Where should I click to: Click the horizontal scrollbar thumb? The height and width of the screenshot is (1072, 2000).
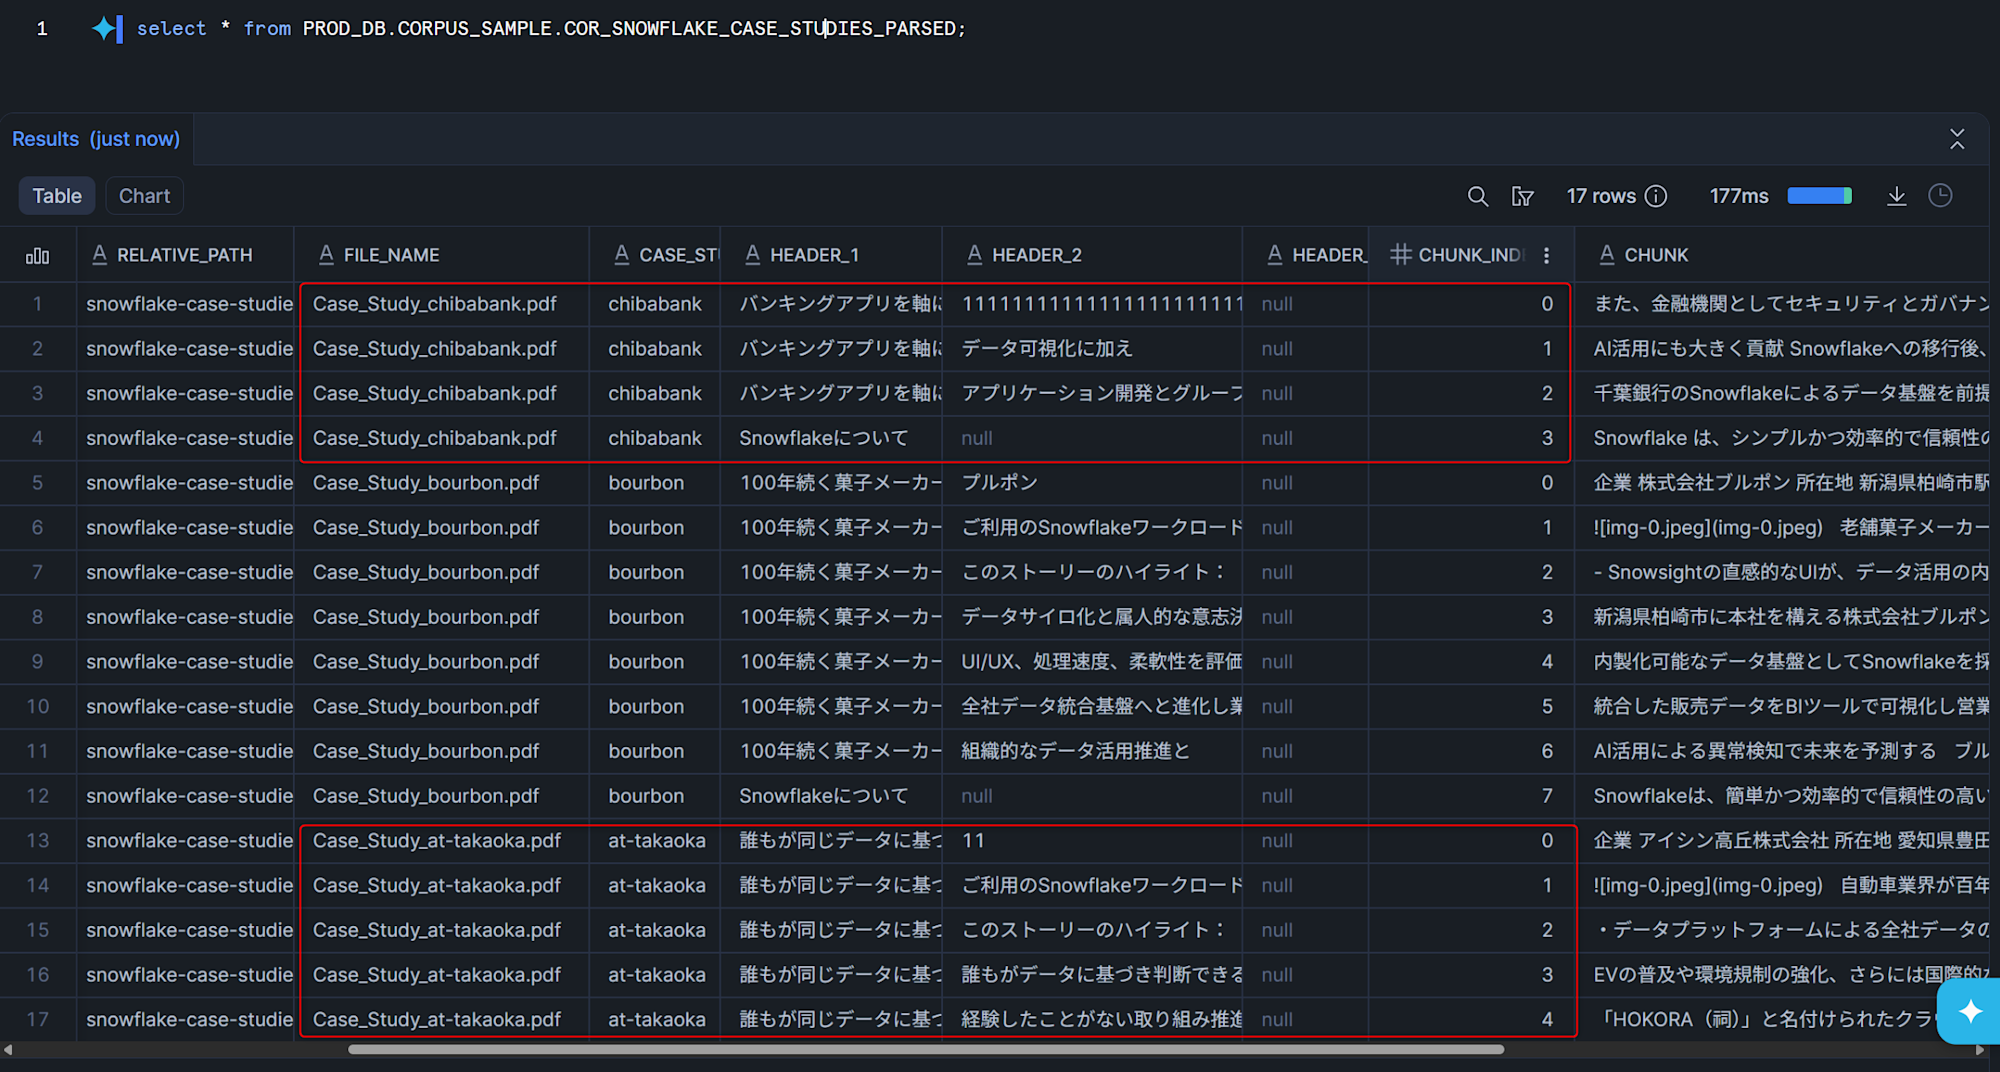tap(926, 1050)
